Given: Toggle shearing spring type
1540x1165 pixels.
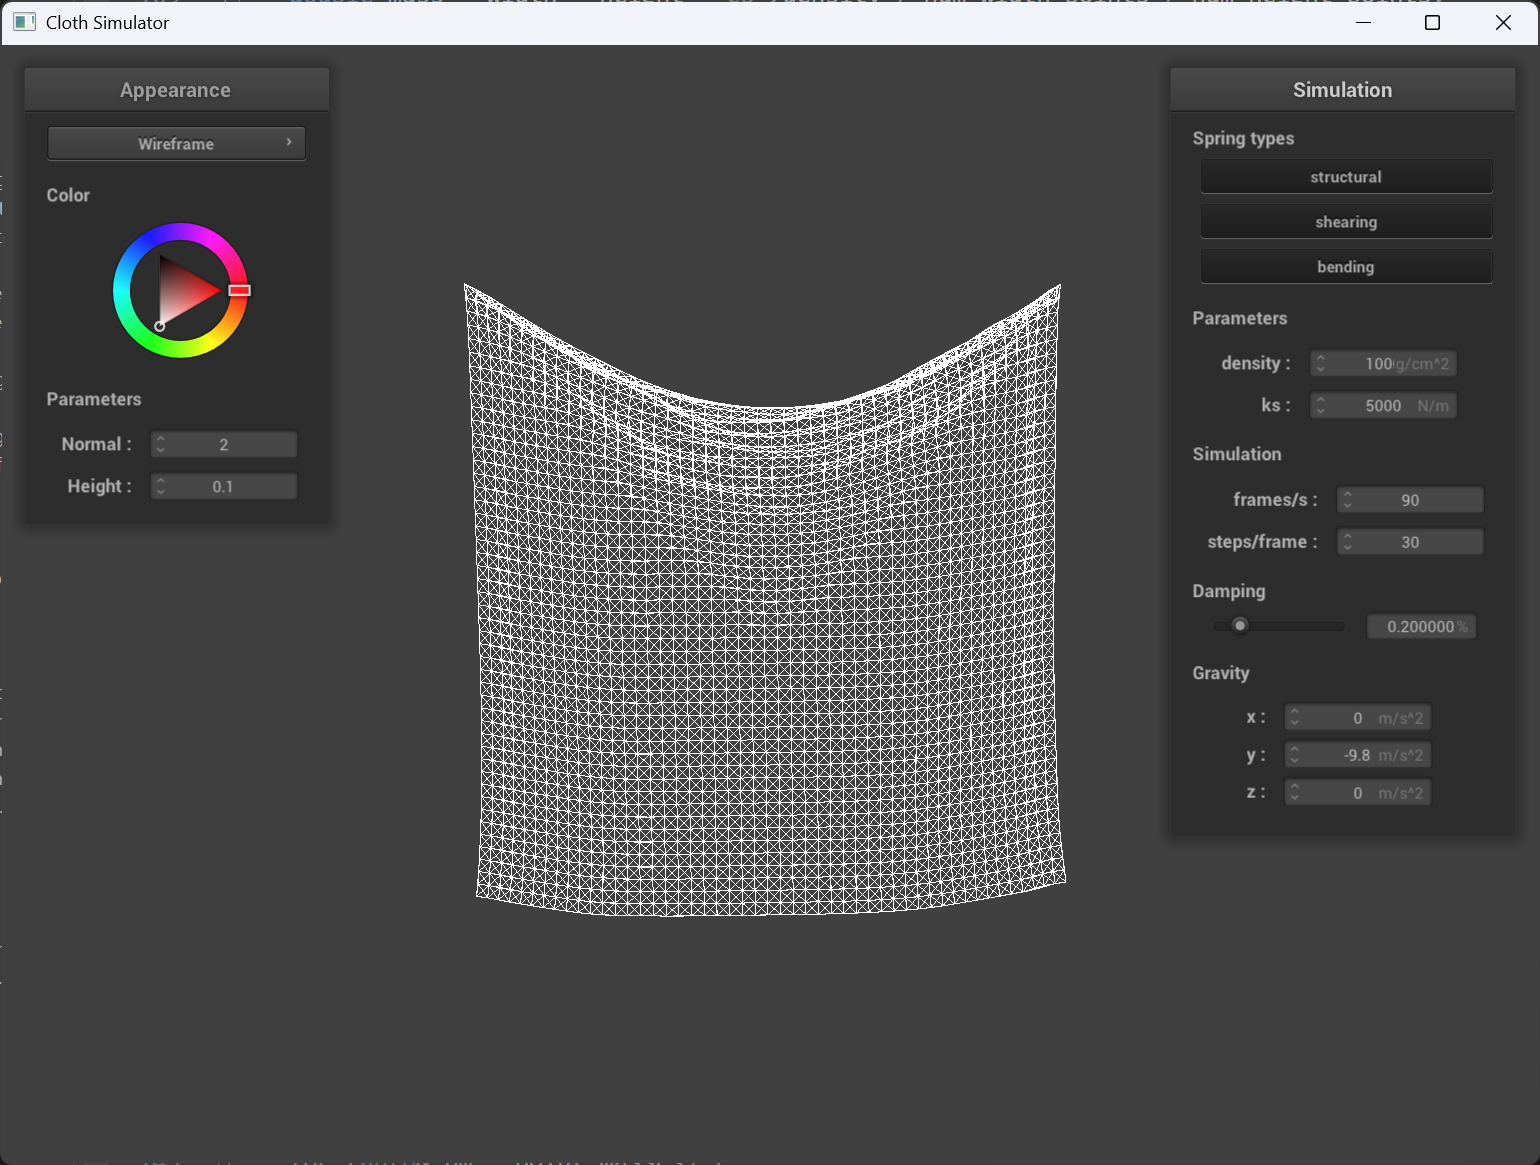Looking at the screenshot, I should click(x=1346, y=222).
